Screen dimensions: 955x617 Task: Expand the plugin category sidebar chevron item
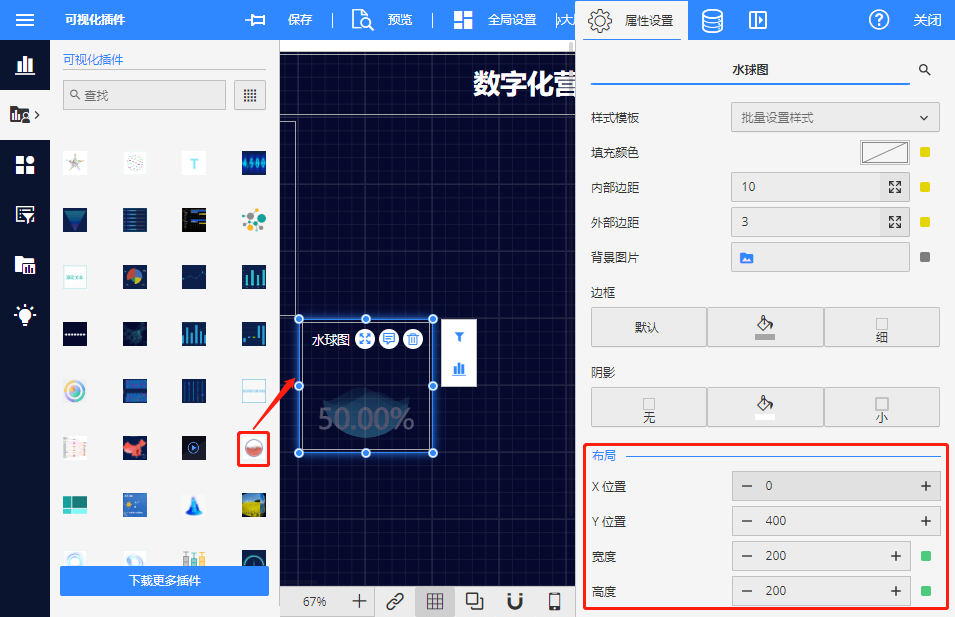(x=25, y=115)
